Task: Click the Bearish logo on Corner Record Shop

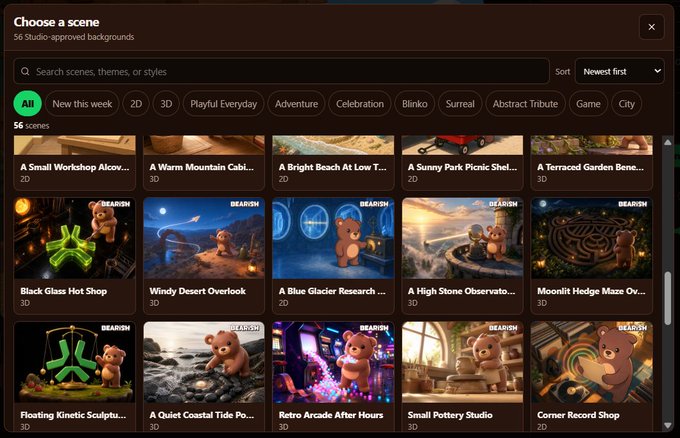Action: point(632,328)
